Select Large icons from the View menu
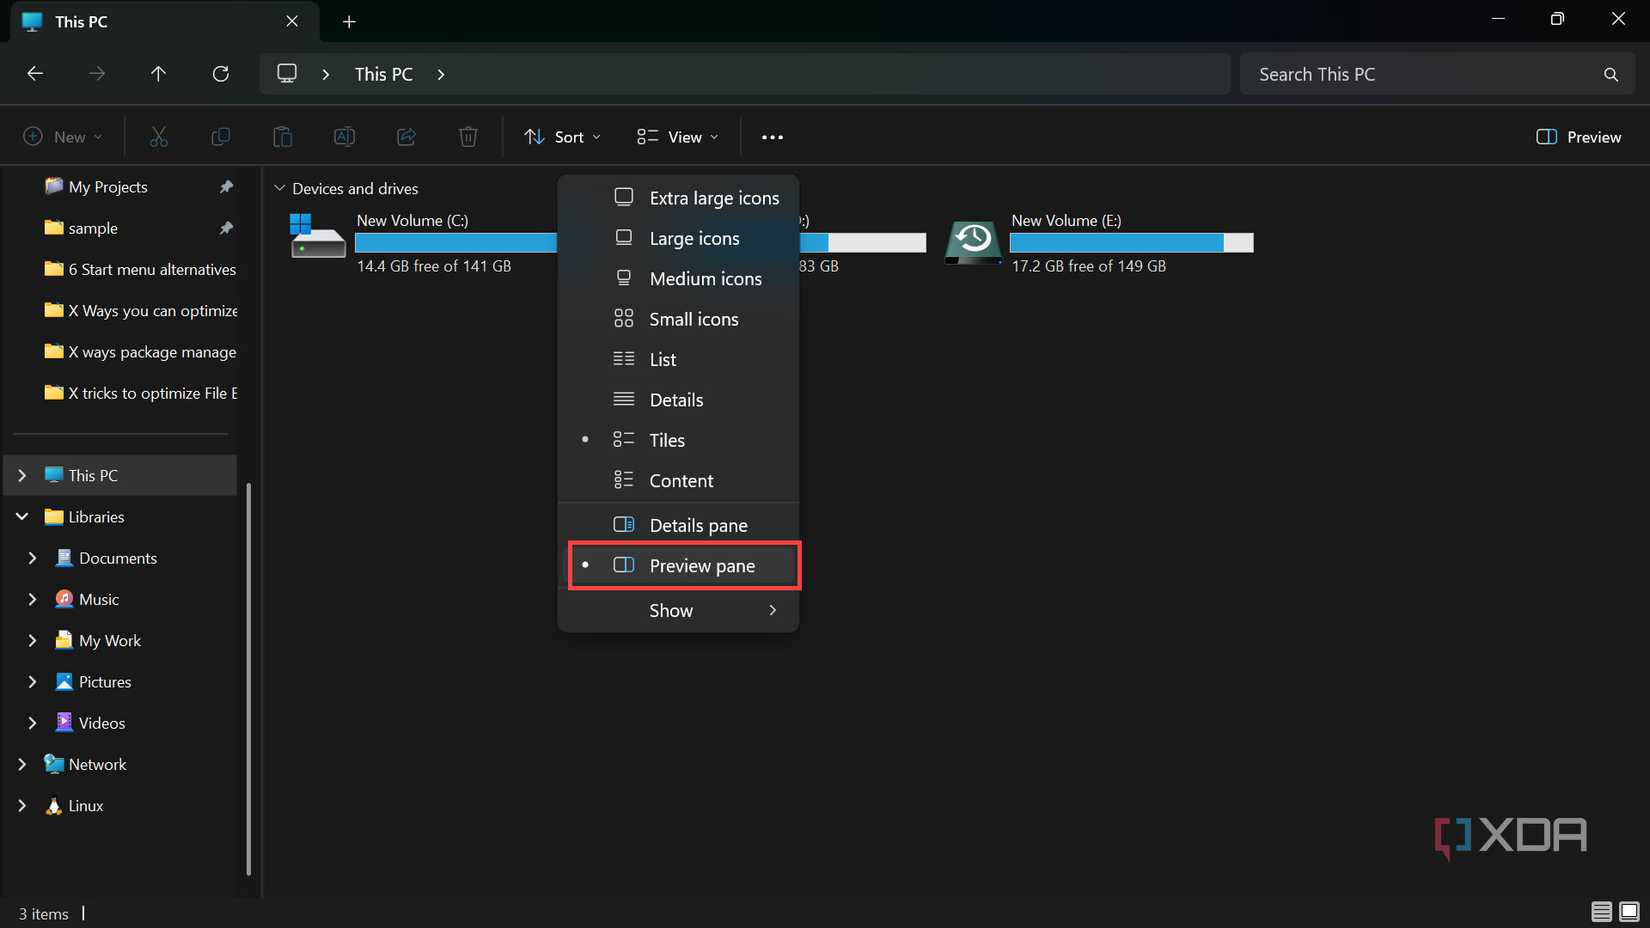The image size is (1650, 928). [694, 238]
